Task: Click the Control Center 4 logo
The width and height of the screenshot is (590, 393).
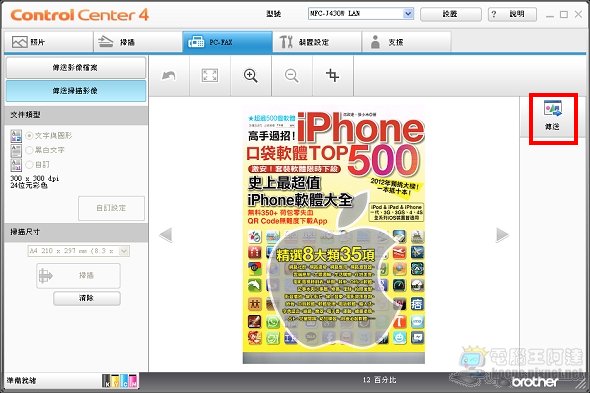Action: point(79,15)
